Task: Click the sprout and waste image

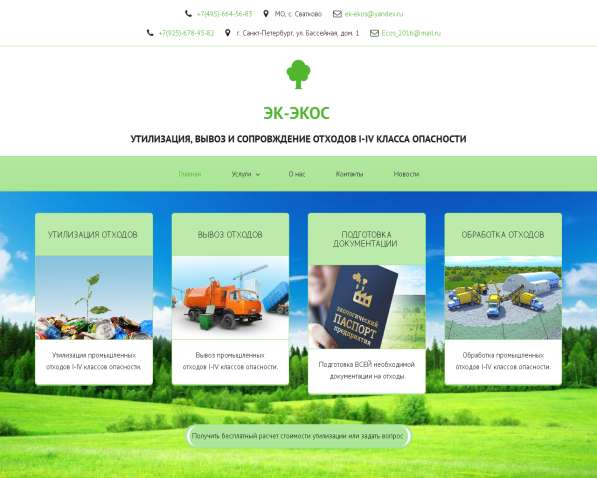Action: pyautogui.click(x=94, y=297)
